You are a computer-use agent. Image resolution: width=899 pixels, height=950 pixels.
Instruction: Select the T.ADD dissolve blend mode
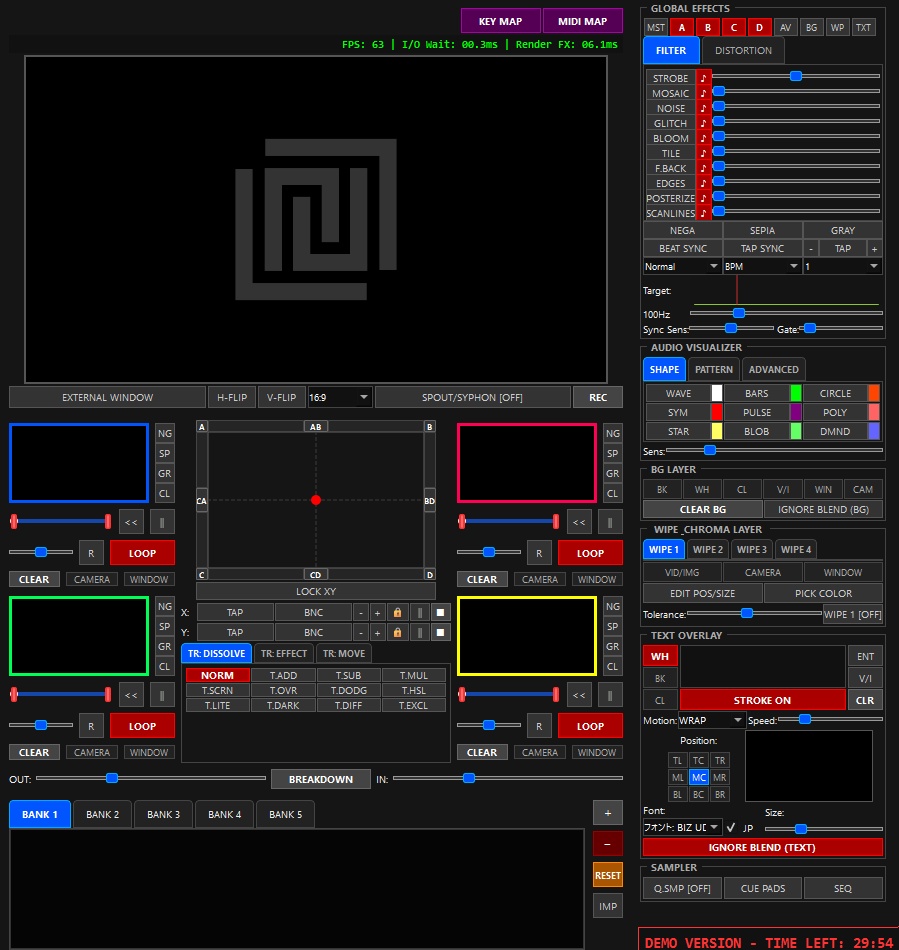283,676
